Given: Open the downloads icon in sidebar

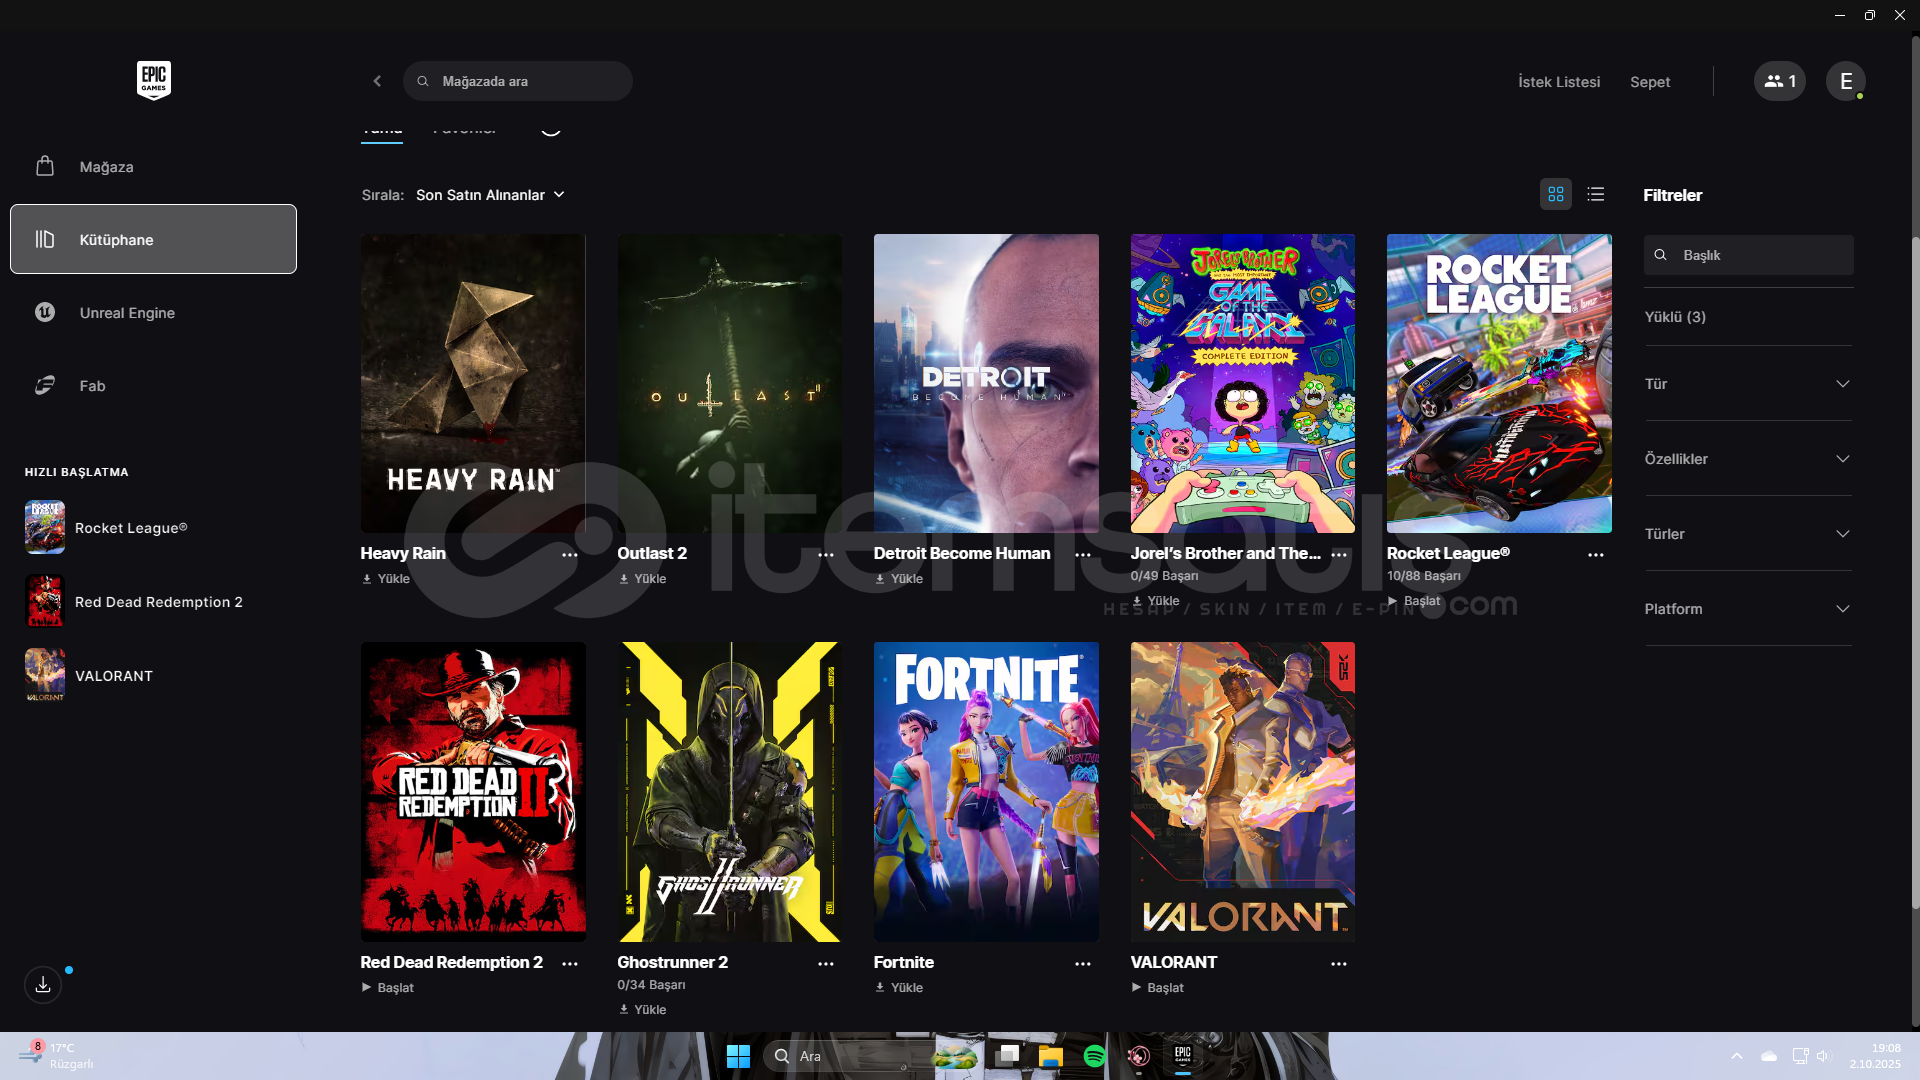Looking at the screenshot, I should tap(43, 985).
